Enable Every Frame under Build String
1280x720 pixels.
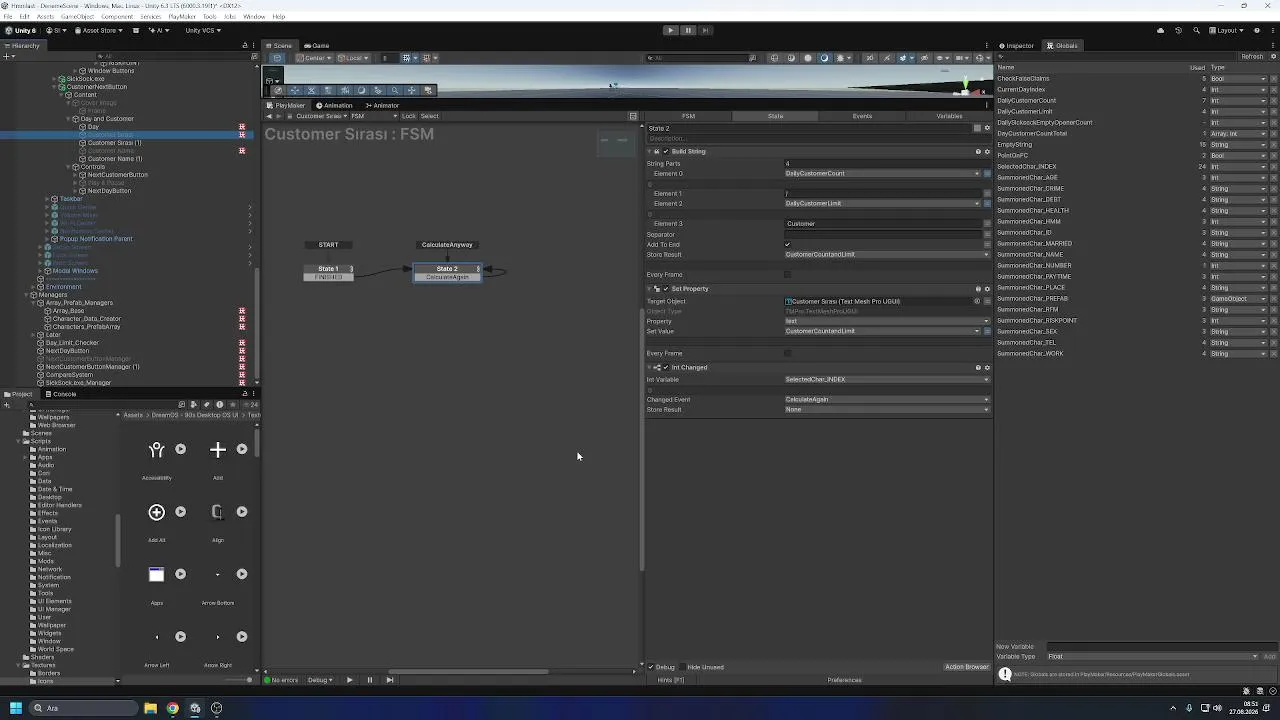point(788,274)
